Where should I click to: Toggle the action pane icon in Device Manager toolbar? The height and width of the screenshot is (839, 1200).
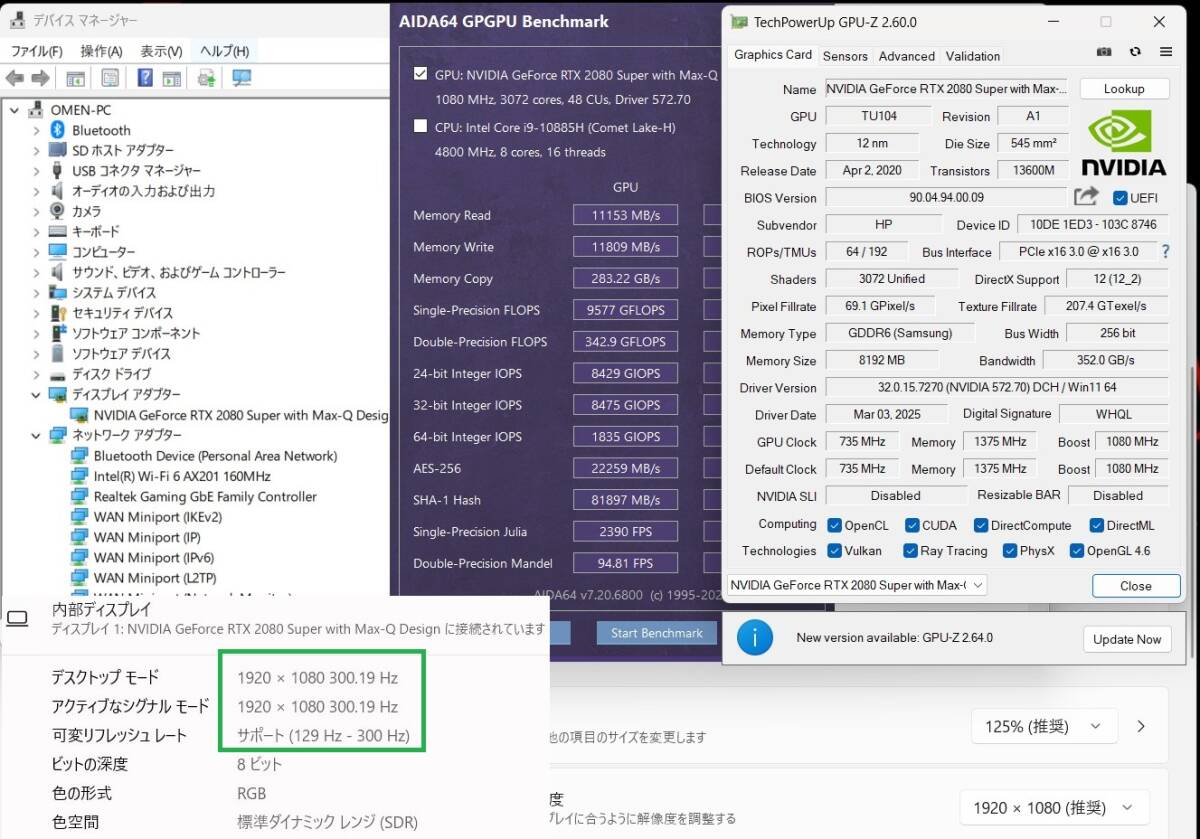coord(172,78)
